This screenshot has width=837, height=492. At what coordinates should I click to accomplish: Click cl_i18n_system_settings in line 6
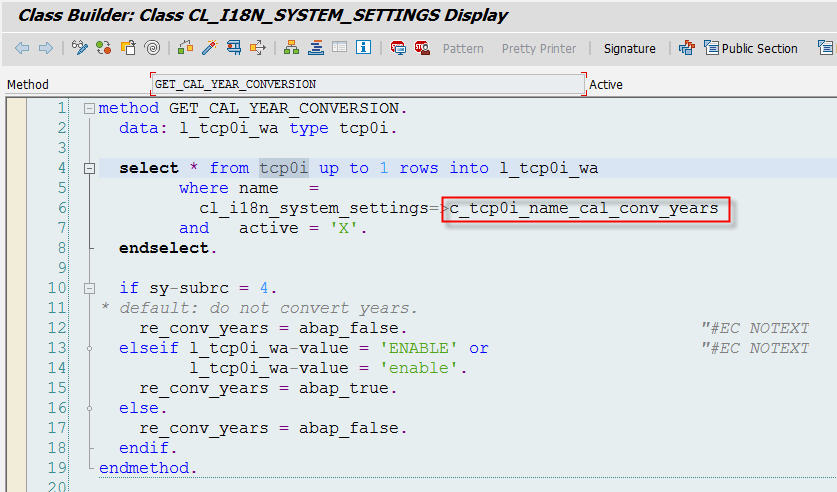click(314, 208)
